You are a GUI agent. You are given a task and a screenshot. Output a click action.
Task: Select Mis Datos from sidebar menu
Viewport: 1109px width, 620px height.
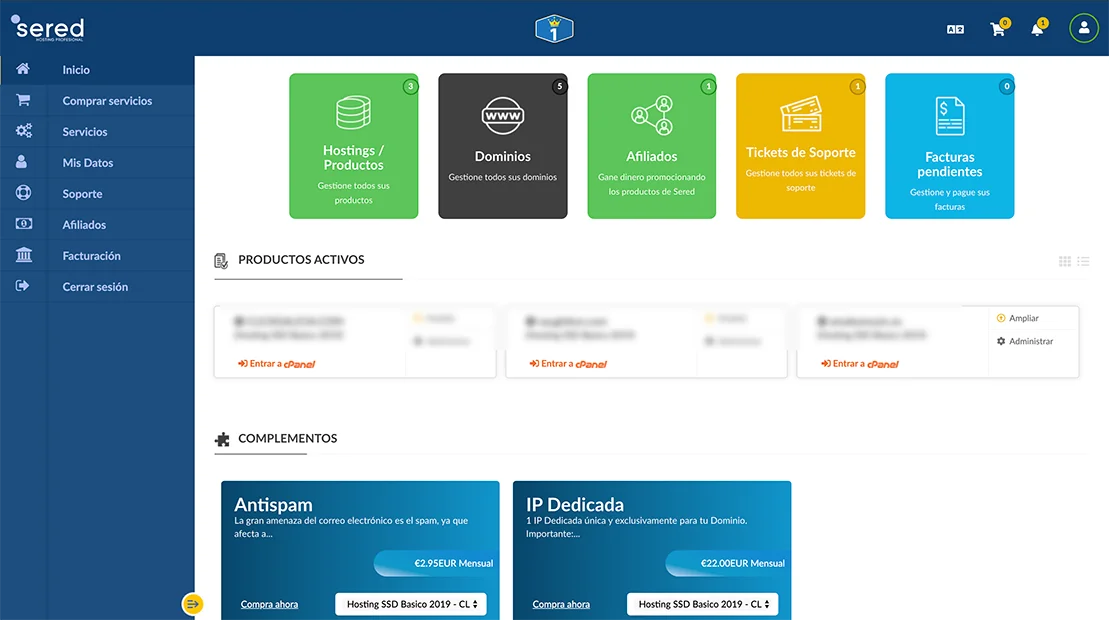(x=88, y=163)
